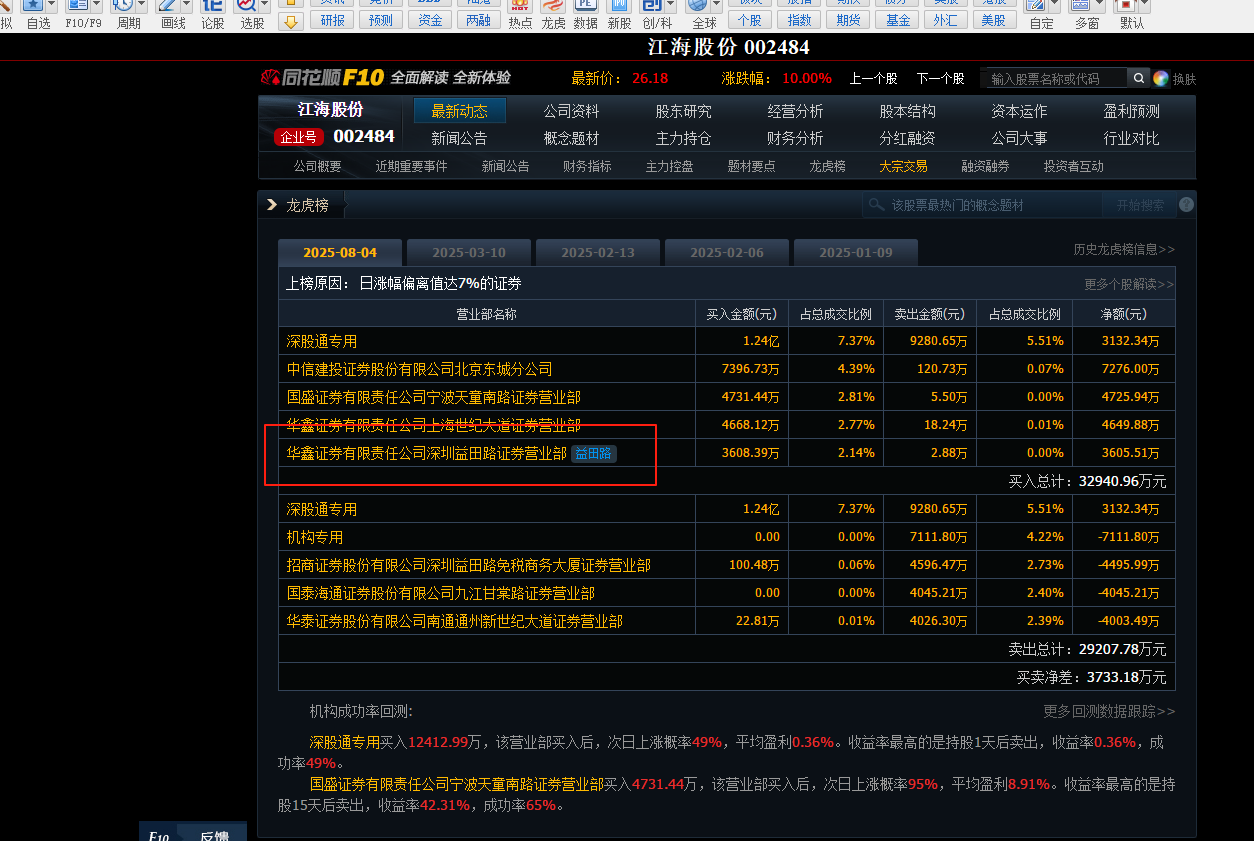Activate the 画线 draw-line tool
This screenshot has width=1254, height=841.
coord(166,6)
